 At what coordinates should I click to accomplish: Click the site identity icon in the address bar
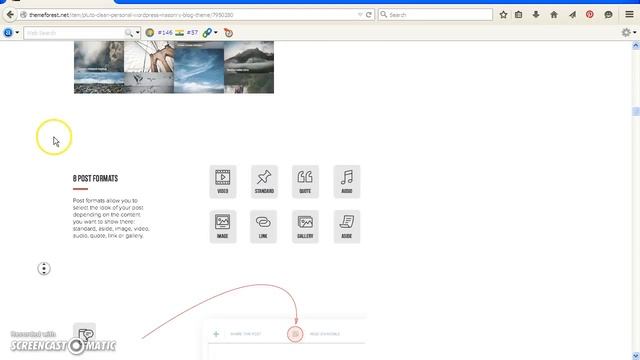[24, 15]
